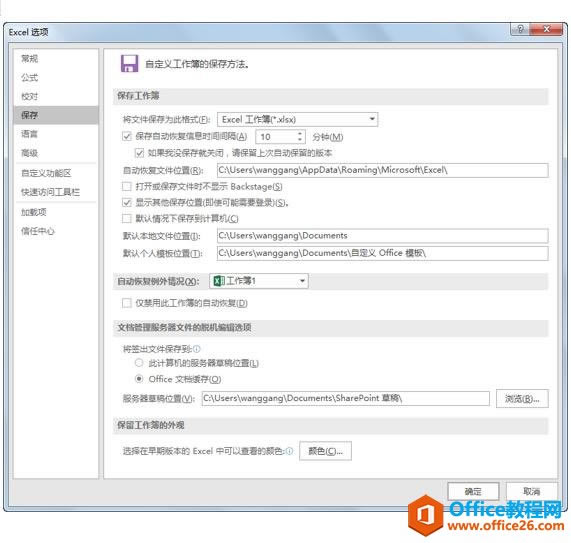The image size is (571, 543).
Task: Expand the 工作簿1 autorecover exceptions dropdown
Action: tap(259, 281)
